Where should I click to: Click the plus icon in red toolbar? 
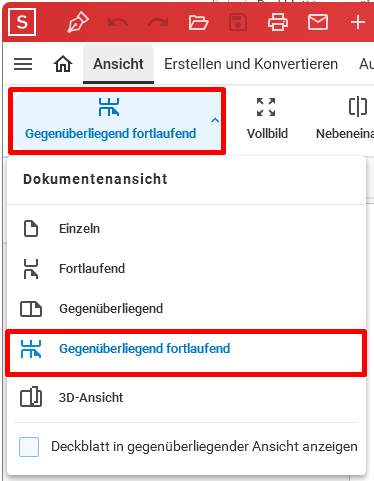(358, 22)
